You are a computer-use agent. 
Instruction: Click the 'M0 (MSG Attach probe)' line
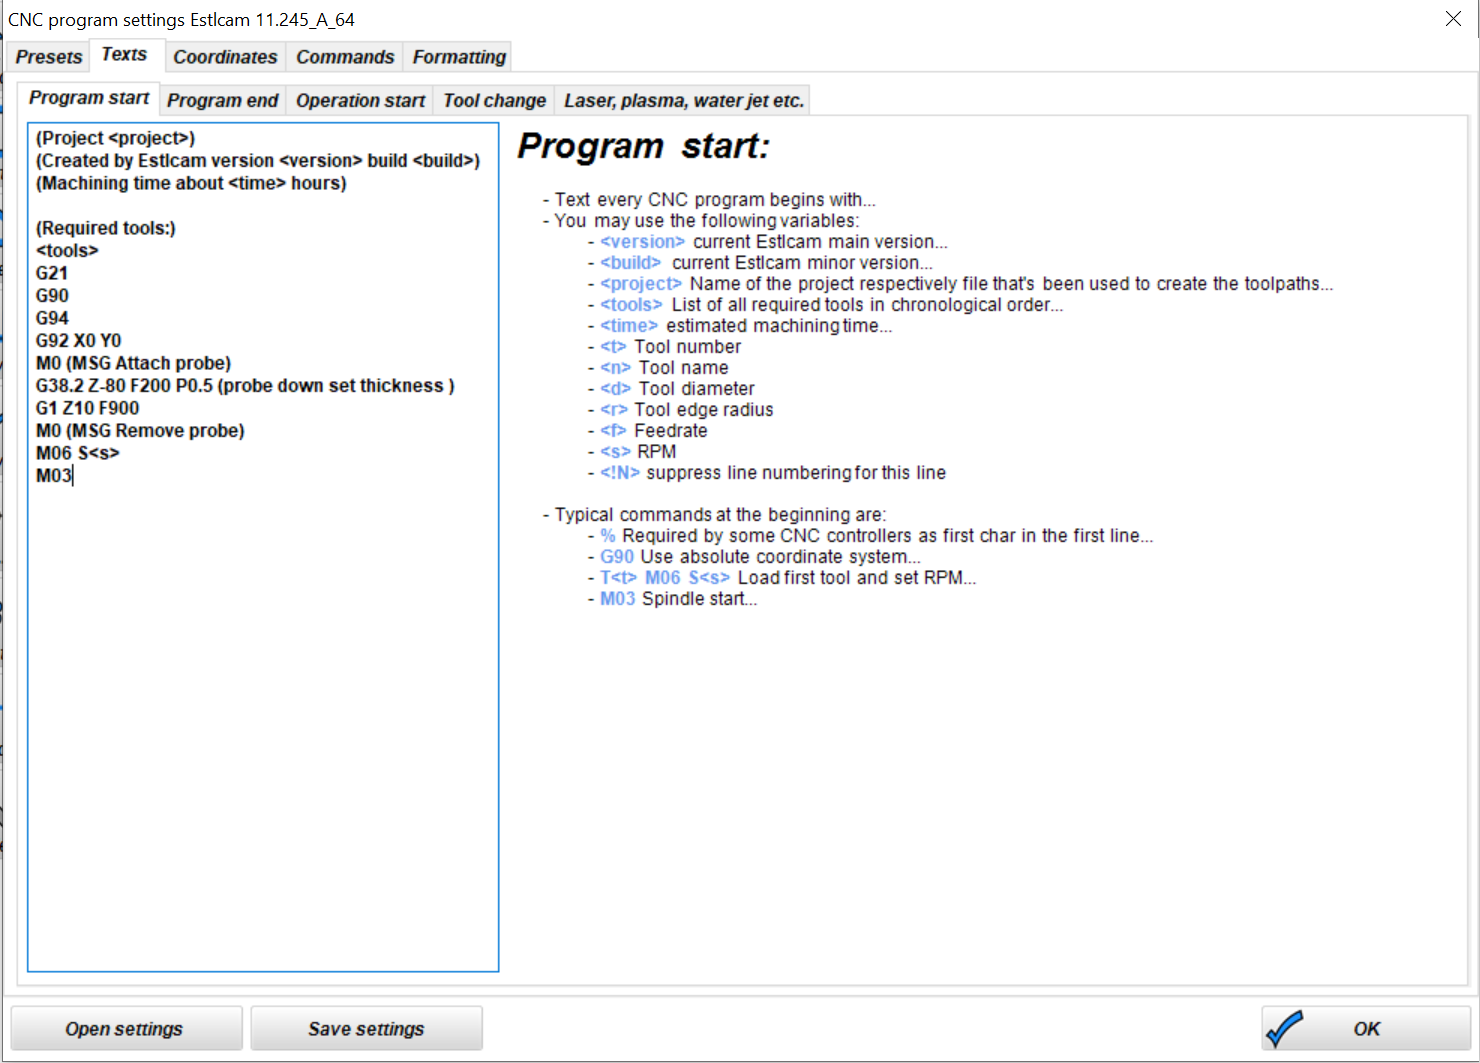pos(133,363)
